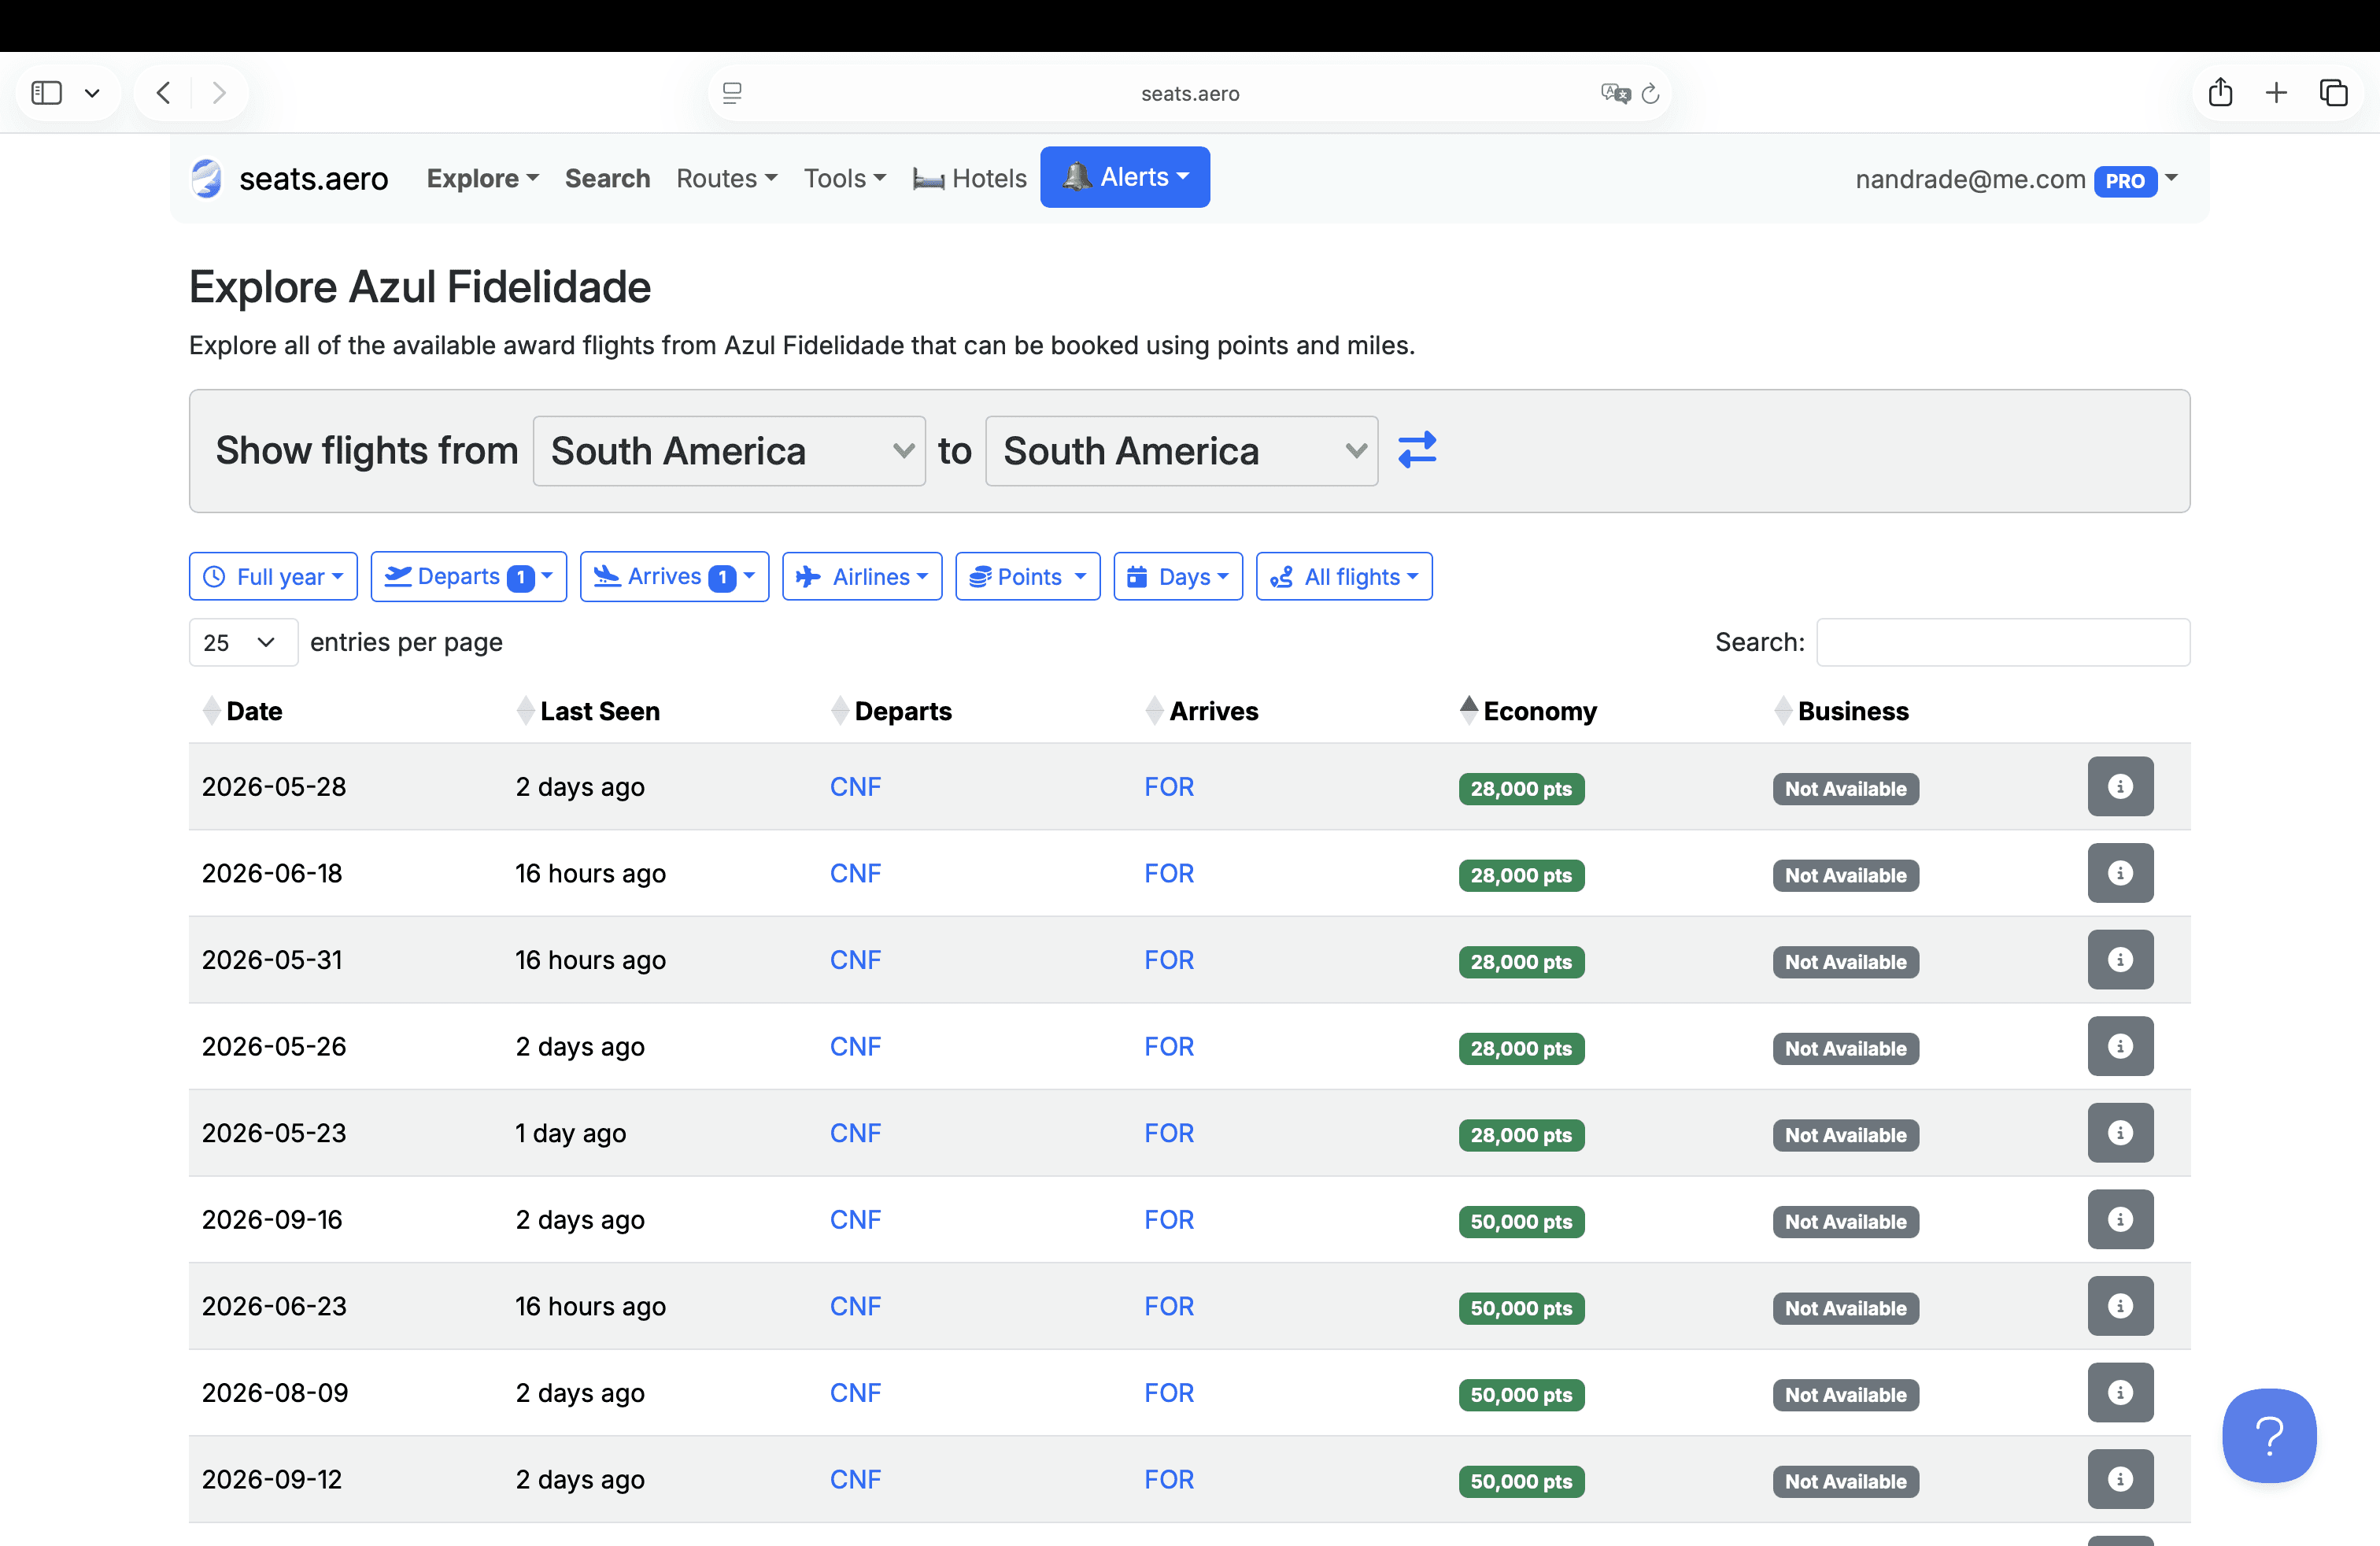Viewport: 2380px width, 1546px height.
Task: Click the table Search input field
Action: coord(2002,643)
